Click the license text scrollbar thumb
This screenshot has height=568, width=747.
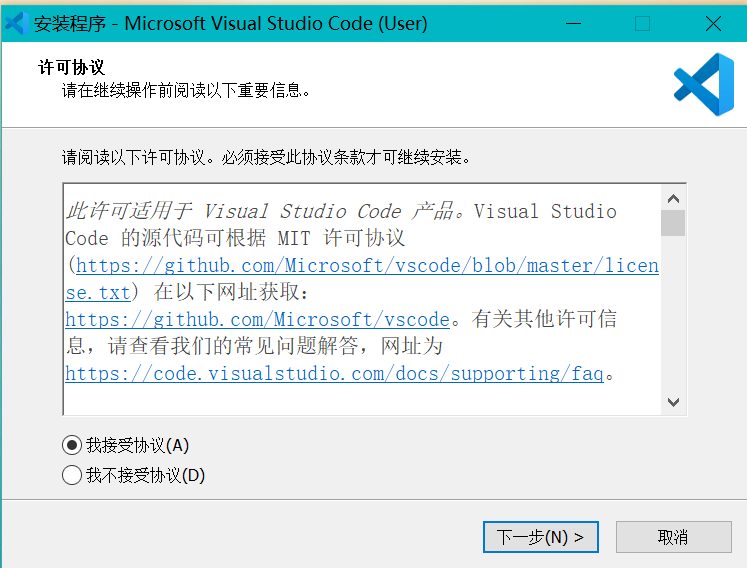[673, 223]
